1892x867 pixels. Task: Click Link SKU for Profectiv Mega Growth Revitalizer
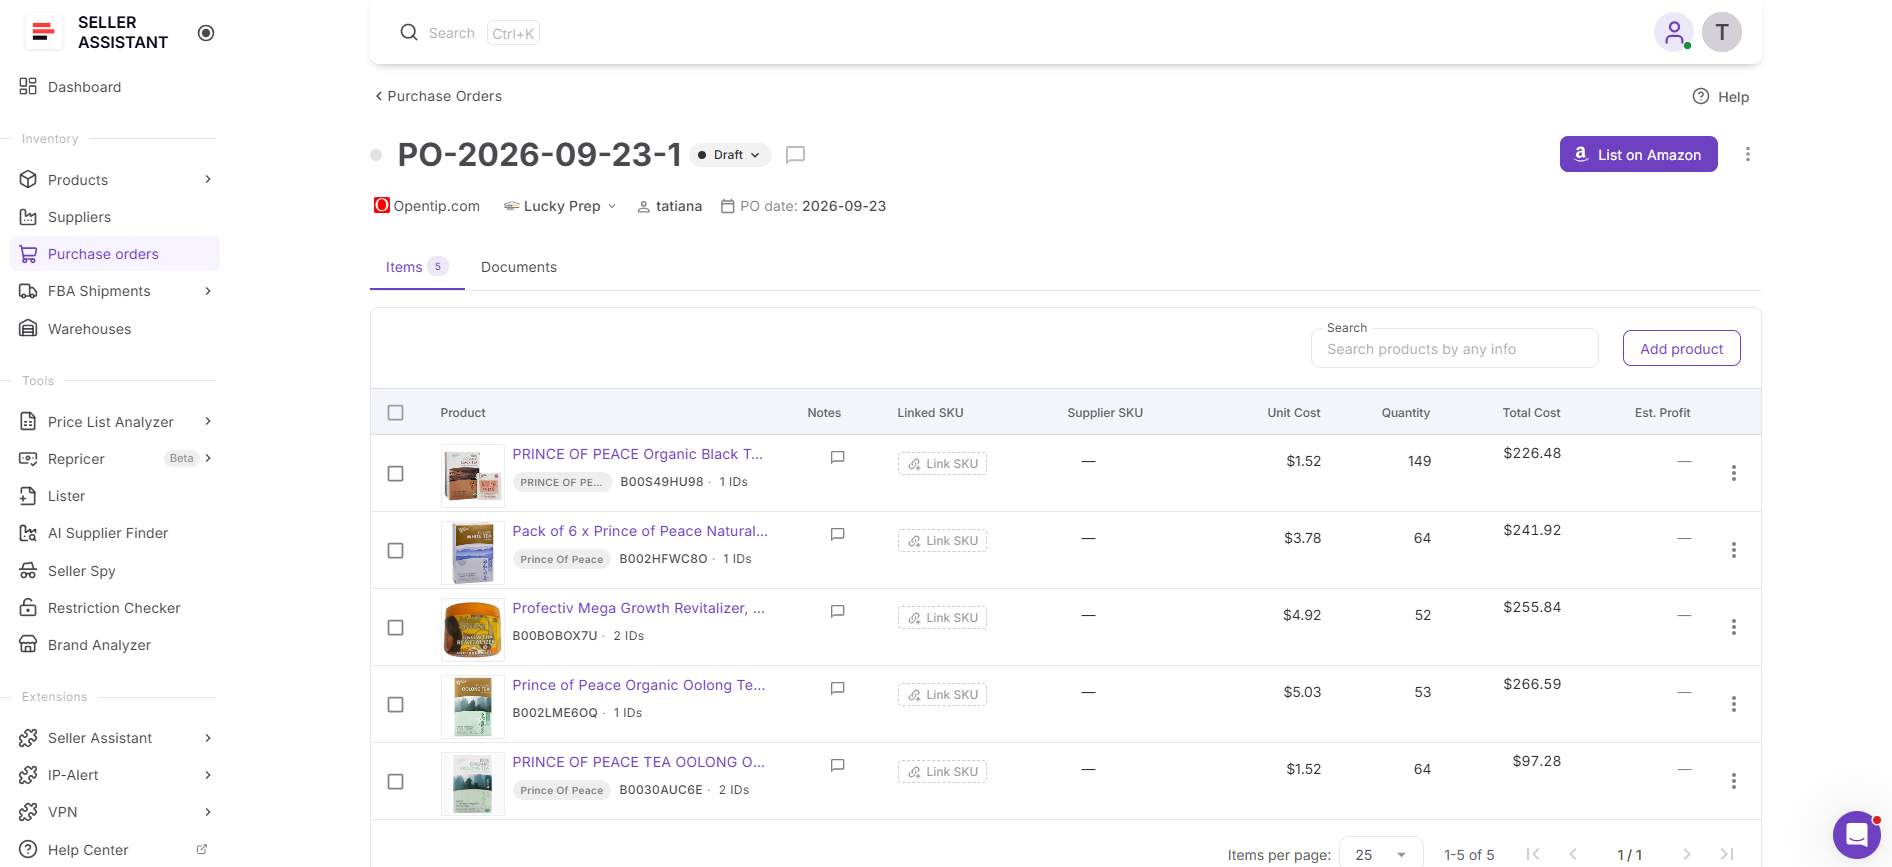(x=942, y=618)
